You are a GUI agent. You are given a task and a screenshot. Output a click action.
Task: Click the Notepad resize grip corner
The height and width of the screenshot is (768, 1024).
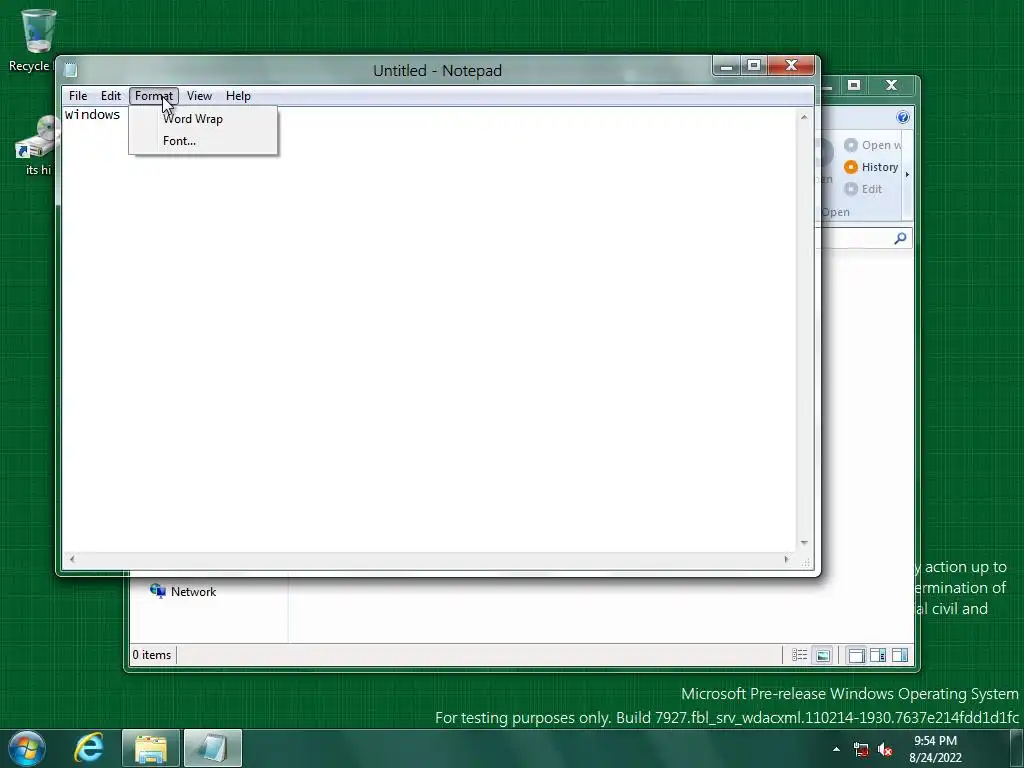click(x=806, y=562)
